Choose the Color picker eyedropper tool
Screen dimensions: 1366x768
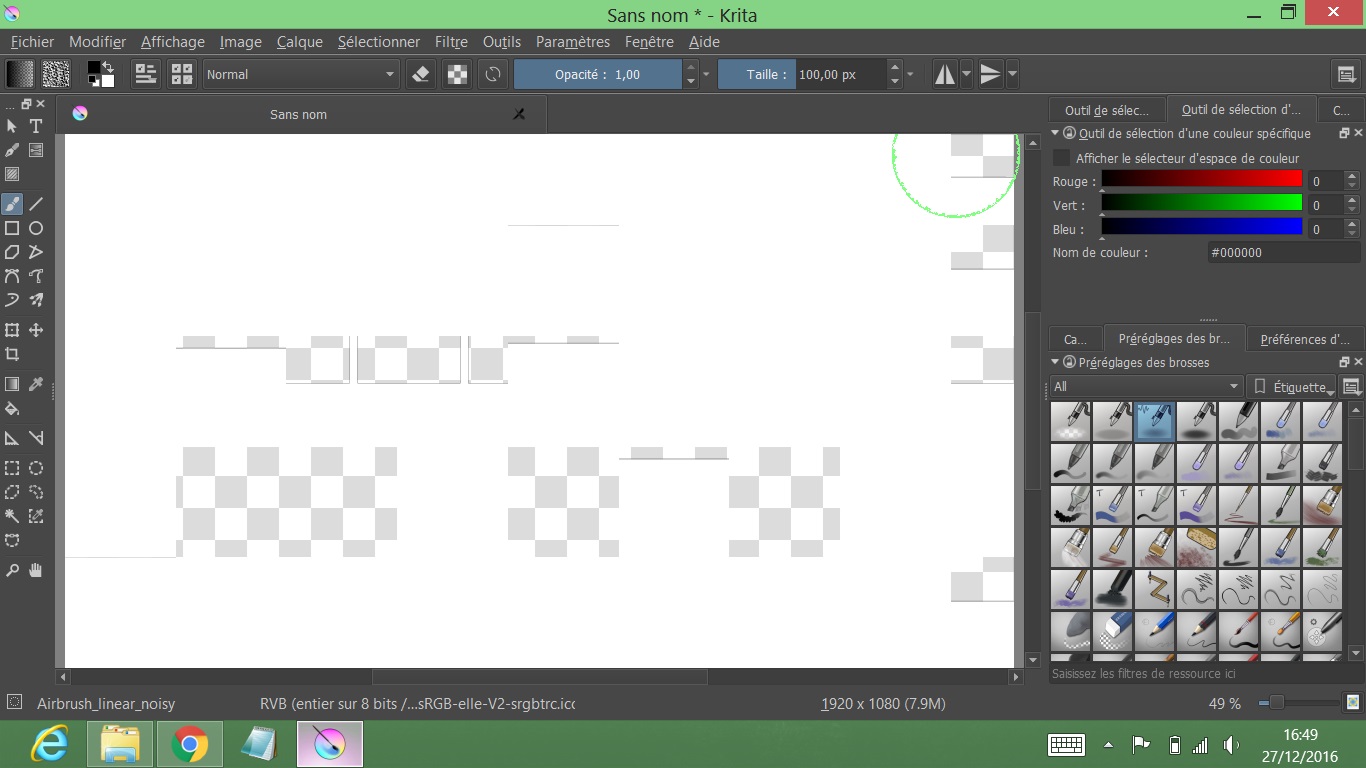tap(36, 384)
